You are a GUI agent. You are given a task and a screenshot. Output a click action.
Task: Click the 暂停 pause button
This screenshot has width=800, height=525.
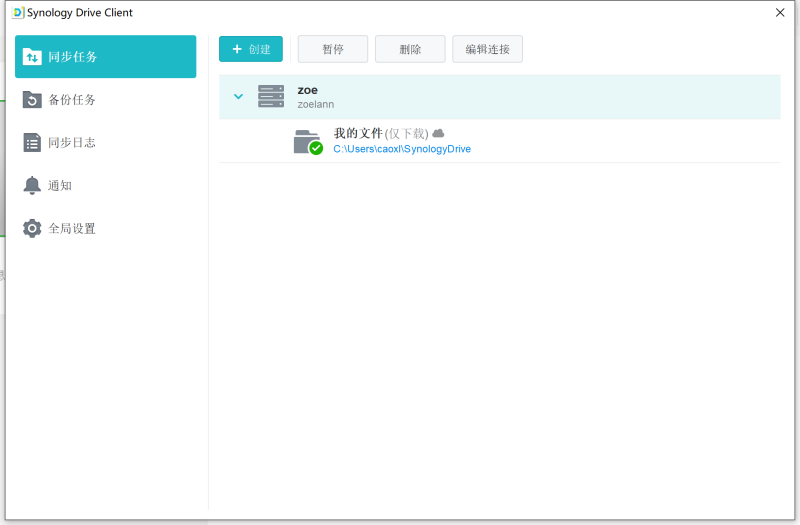pos(333,49)
